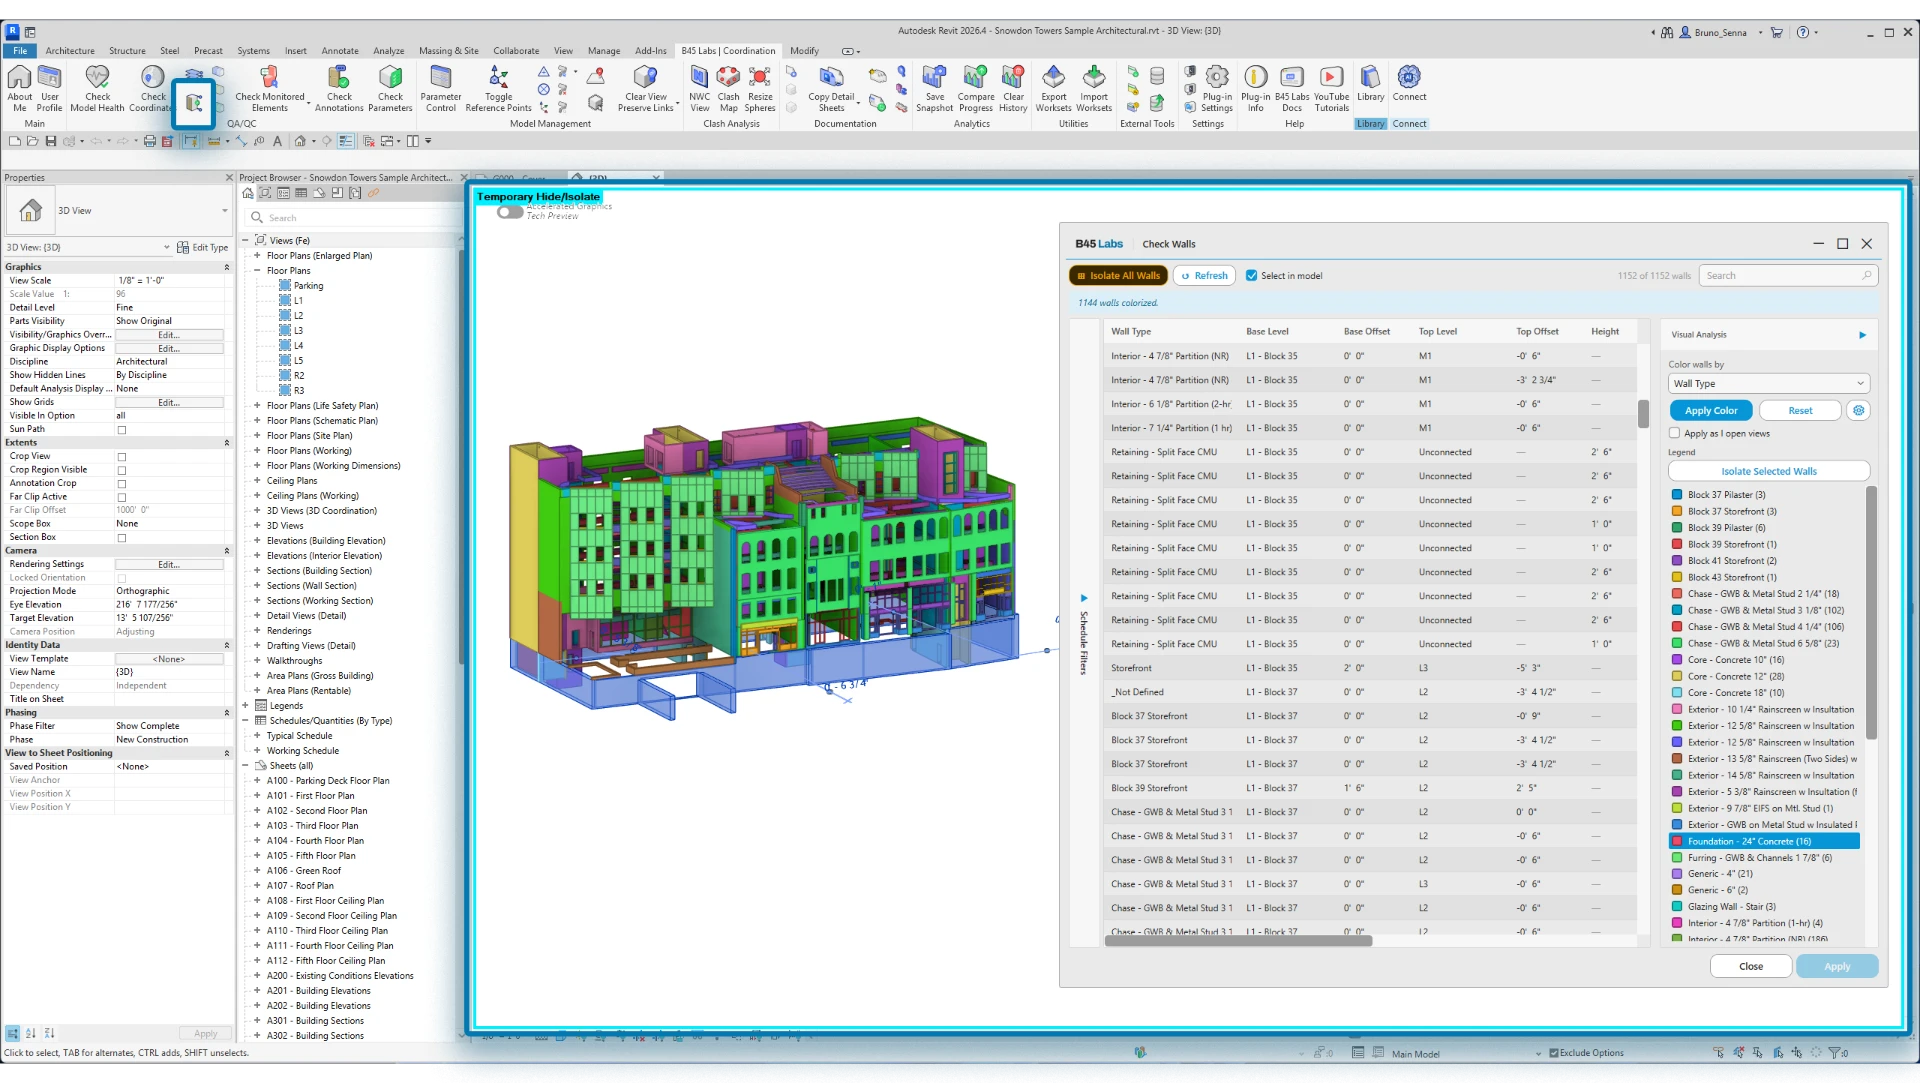Open the Annotate ribbon tab
This screenshot has height=1083, width=1920.
(340, 51)
